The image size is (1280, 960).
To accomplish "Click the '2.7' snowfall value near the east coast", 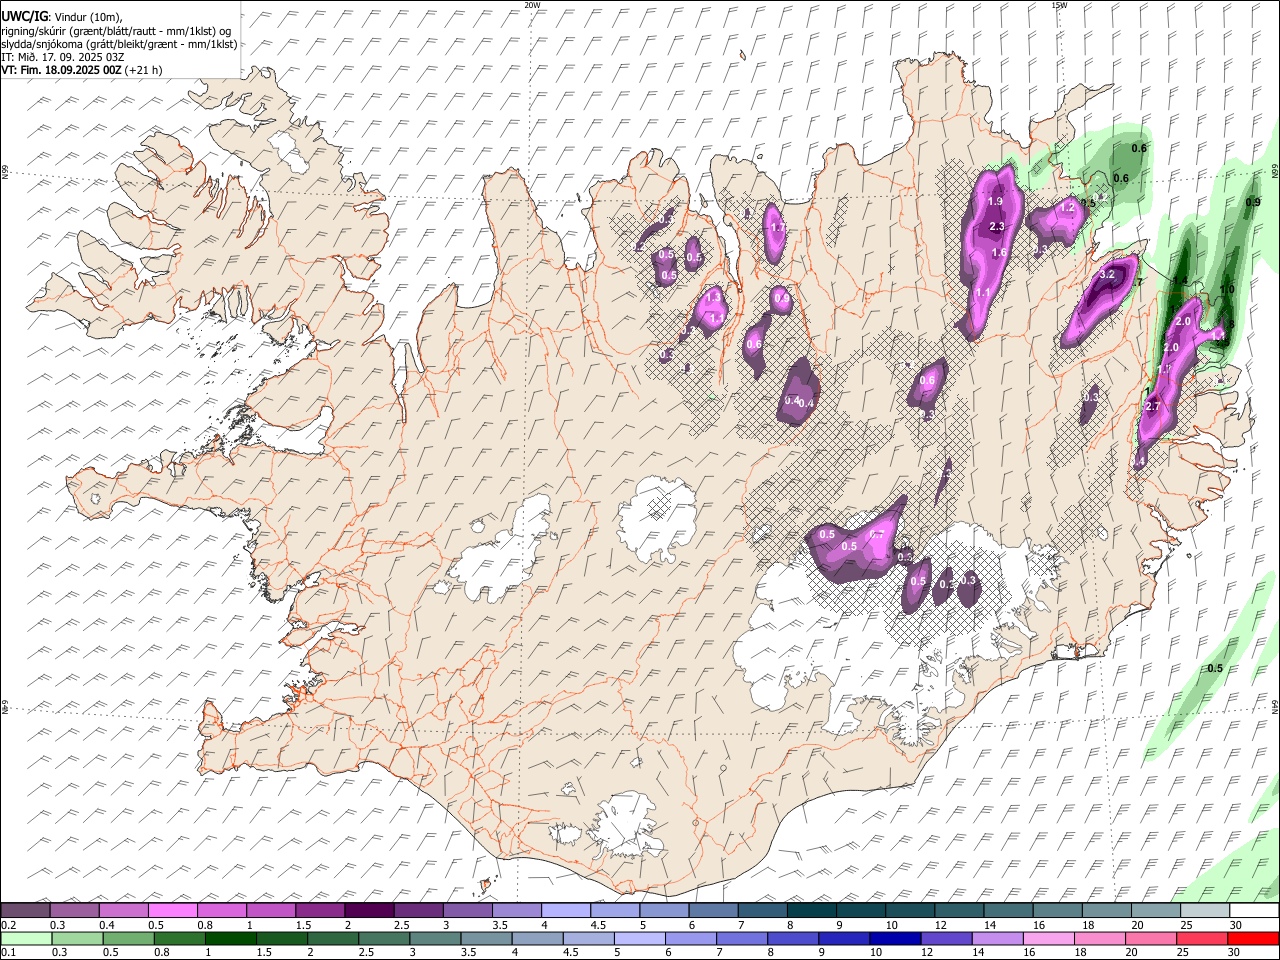I will pyautogui.click(x=1152, y=407).
